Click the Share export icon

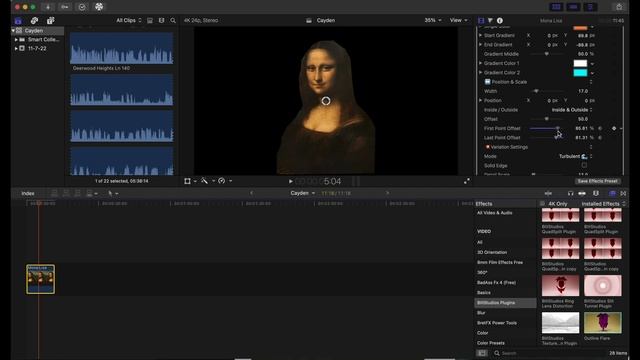tap(619, 7)
